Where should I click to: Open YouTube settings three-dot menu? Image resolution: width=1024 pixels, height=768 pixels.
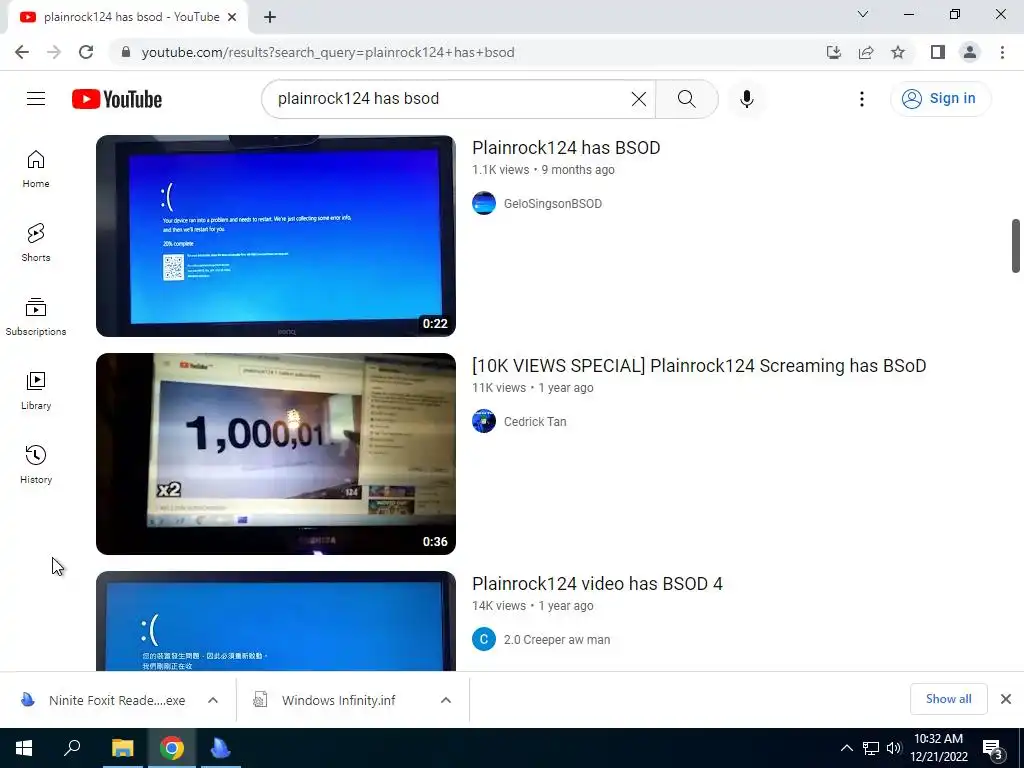point(861,99)
